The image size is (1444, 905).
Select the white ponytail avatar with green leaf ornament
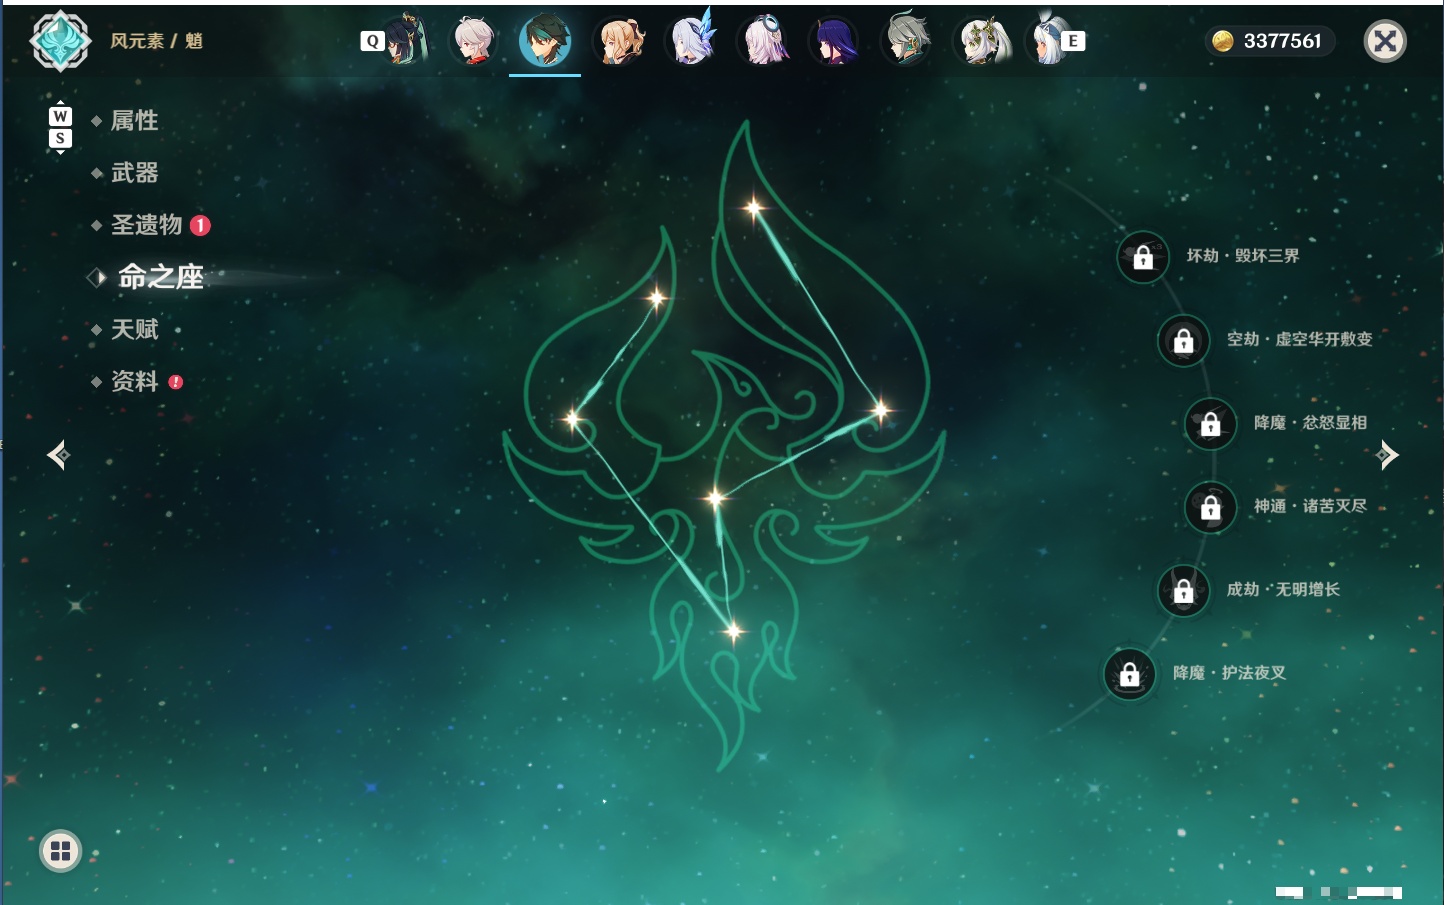981,41
